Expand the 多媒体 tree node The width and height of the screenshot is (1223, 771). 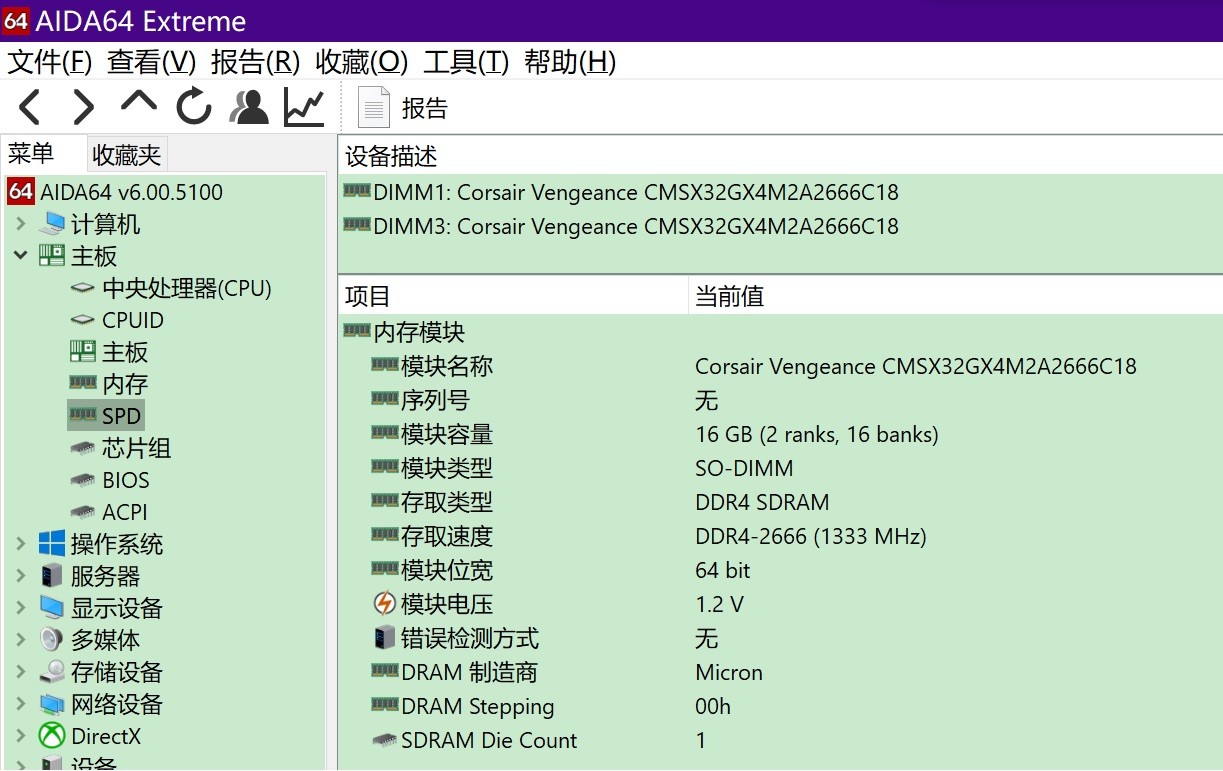tap(20, 640)
